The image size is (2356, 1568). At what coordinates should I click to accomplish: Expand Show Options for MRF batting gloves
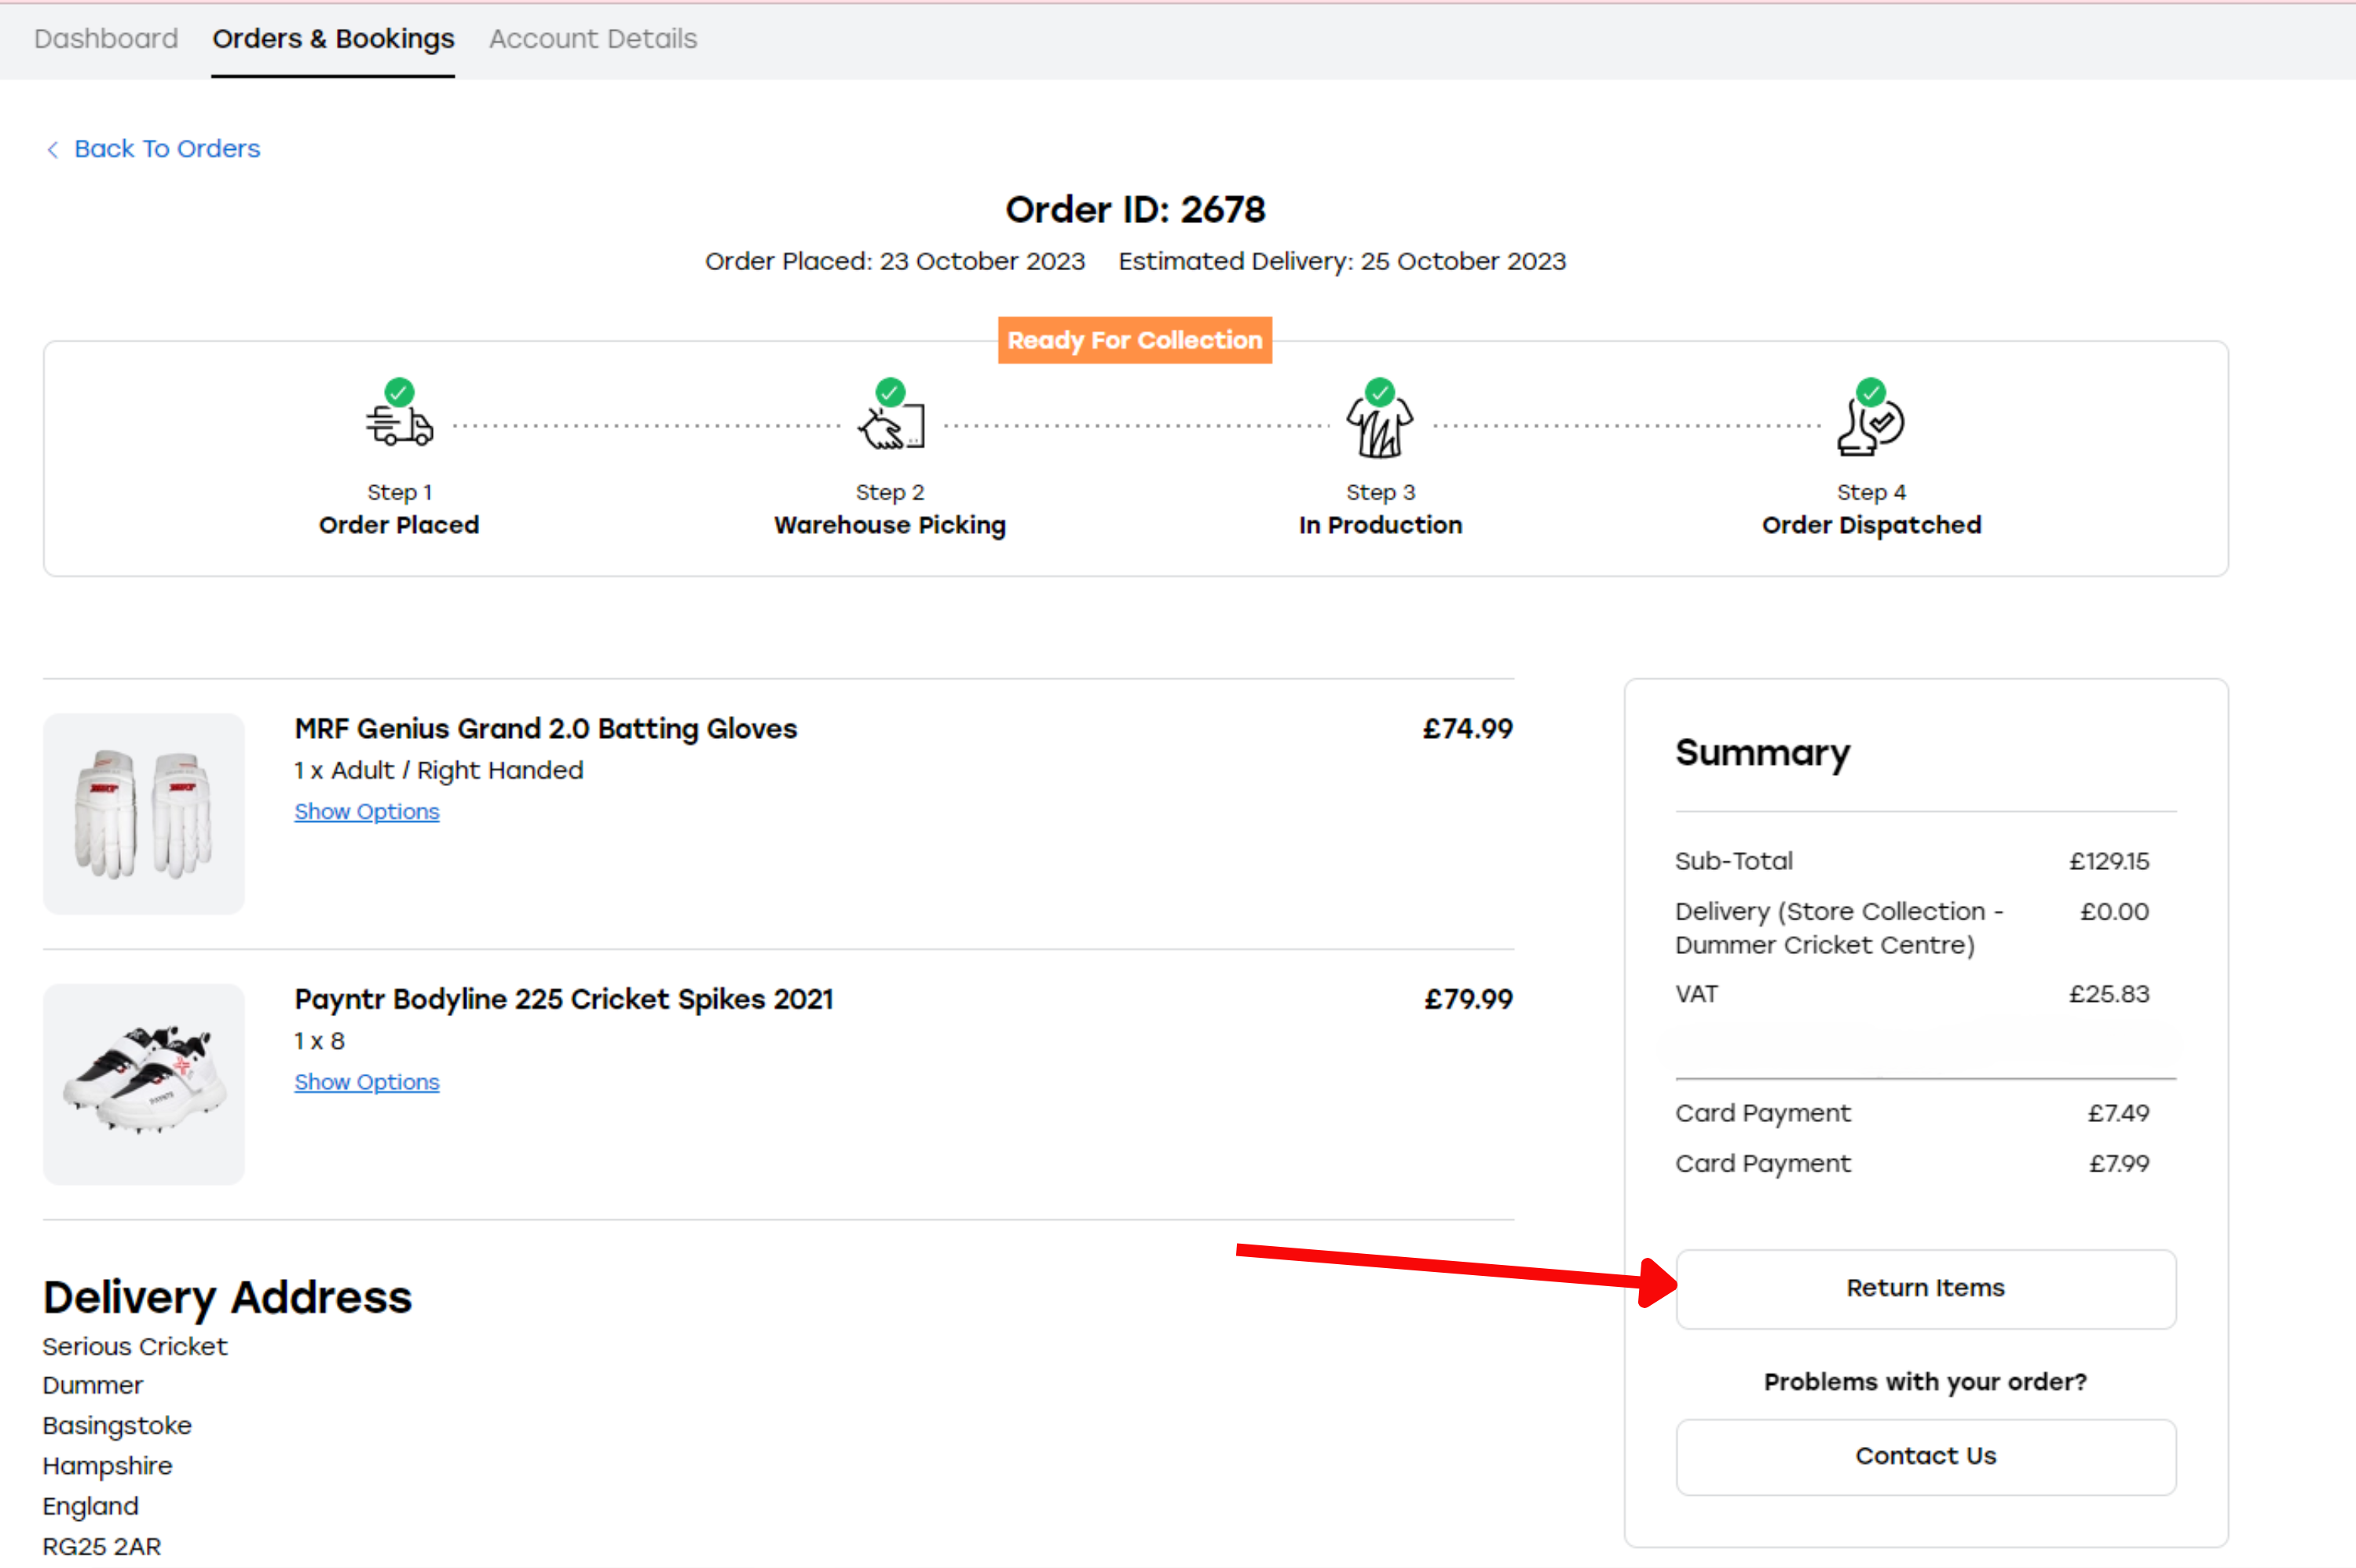point(366,812)
